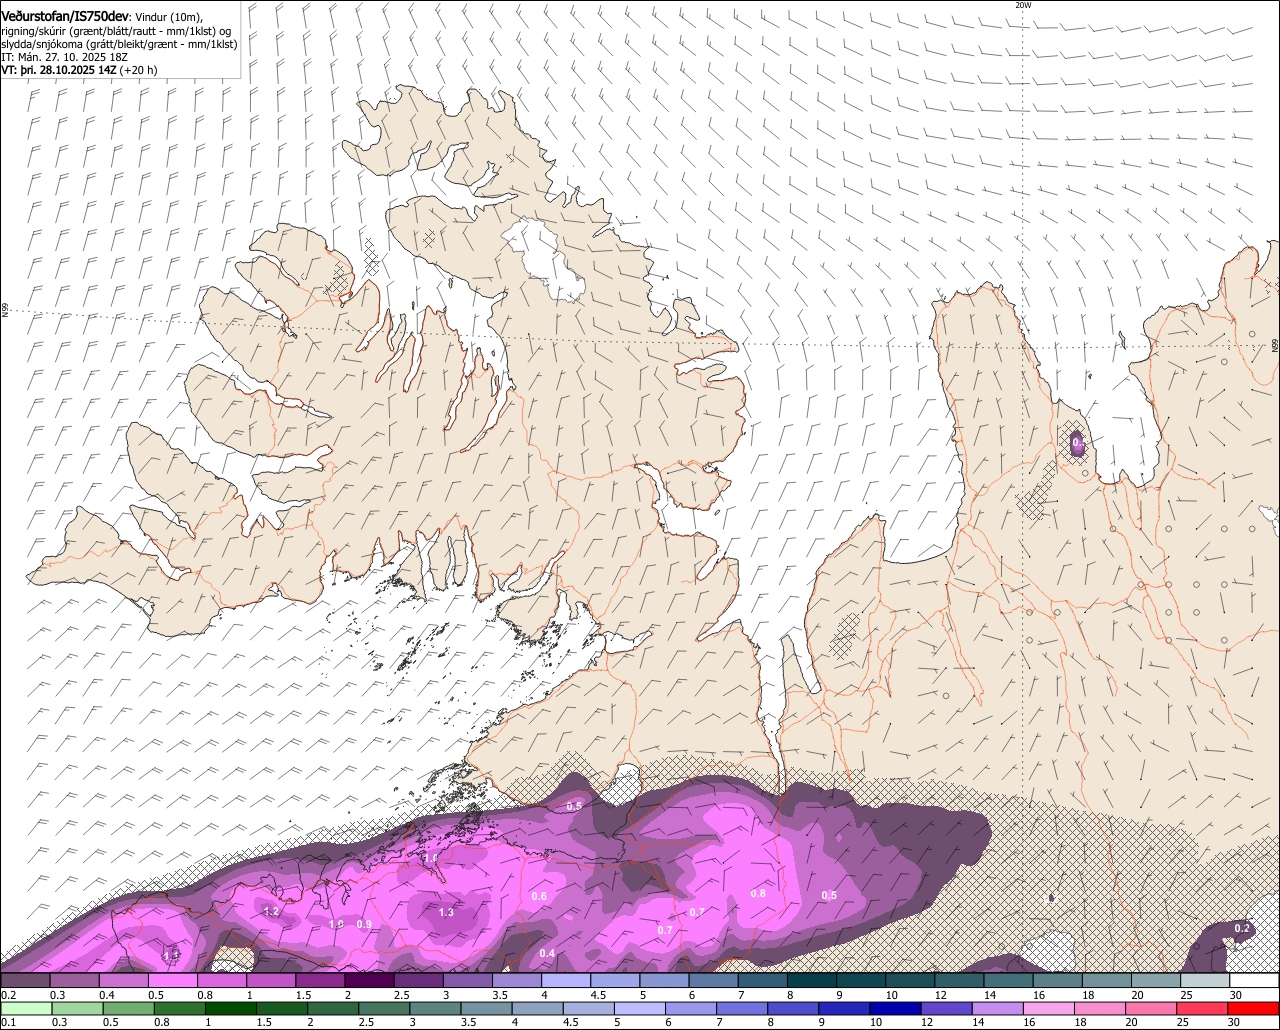This screenshot has width=1280, height=1030.
Task: Click the light violet swatch between 14 and 16, green legend
Action: point(997,1008)
